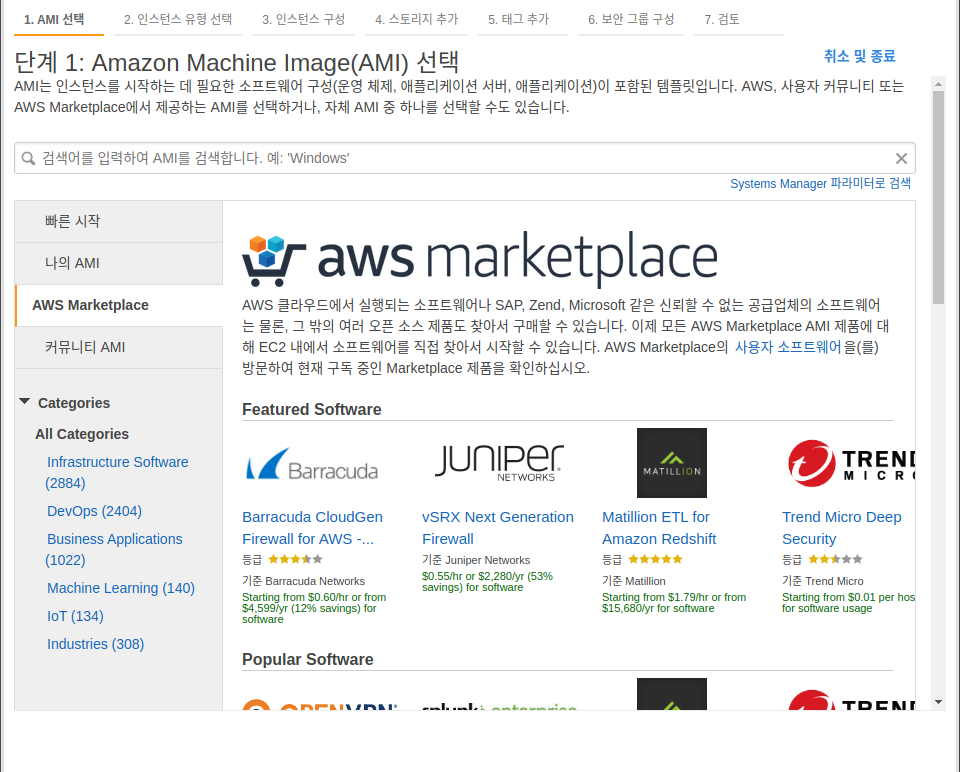Go to step 2 인스턴스 유형 선택 tab
Image resolution: width=960 pixels, height=772 pixels.
[178, 20]
